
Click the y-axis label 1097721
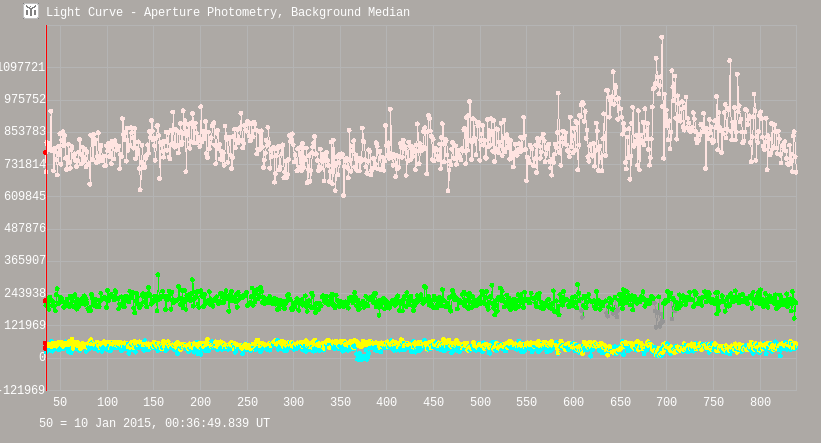pos(22,67)
